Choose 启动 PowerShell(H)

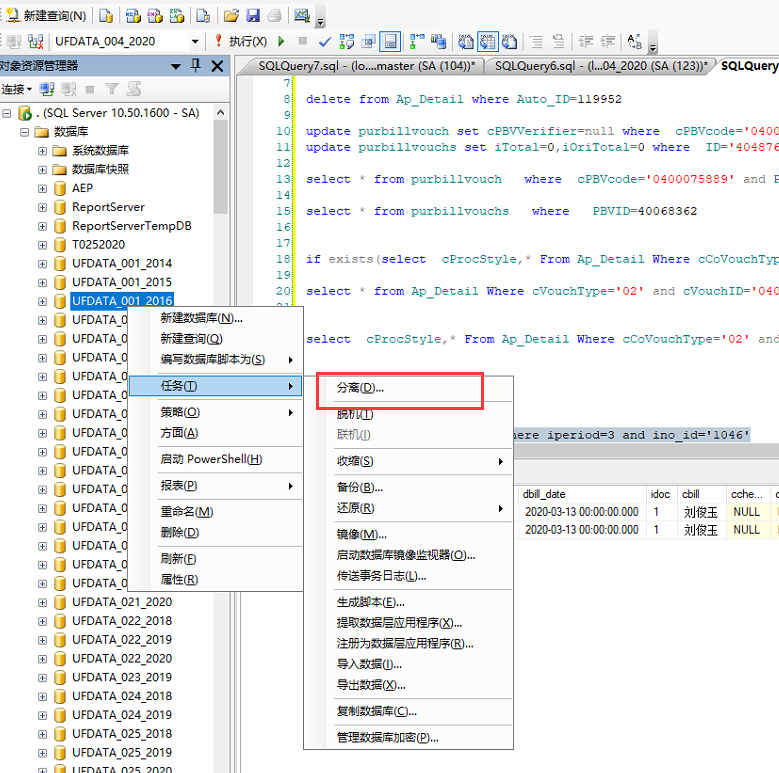[x=215, y=459]
